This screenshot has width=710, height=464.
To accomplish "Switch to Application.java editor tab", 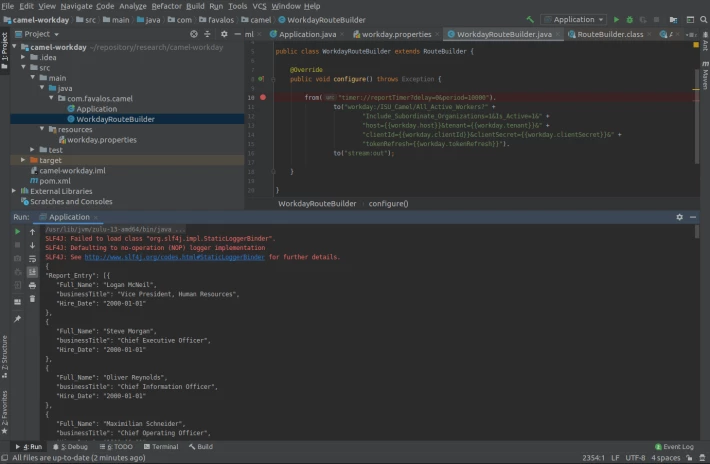I will point(307,34).
